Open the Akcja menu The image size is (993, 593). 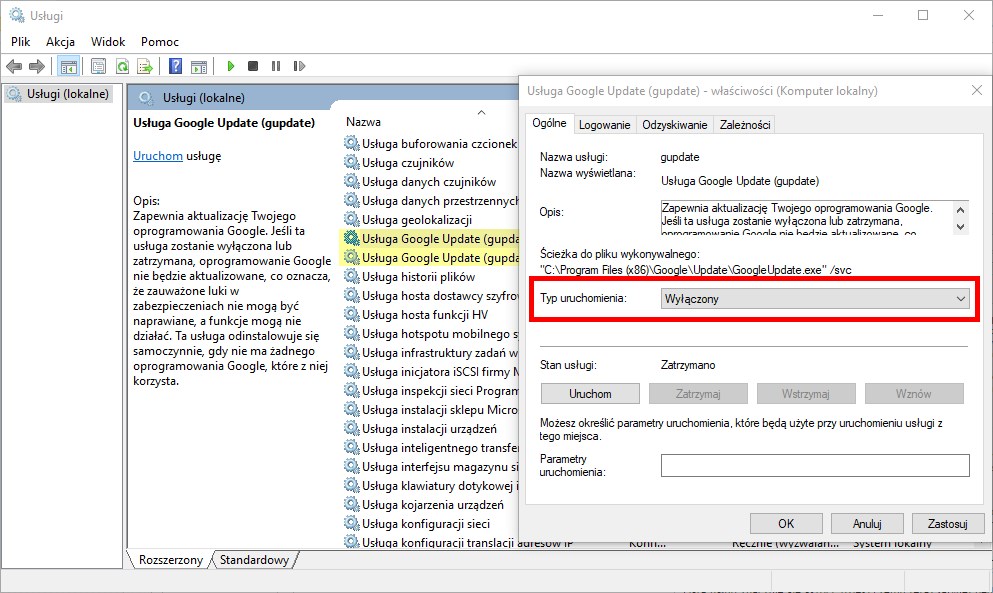pos(60,42)
